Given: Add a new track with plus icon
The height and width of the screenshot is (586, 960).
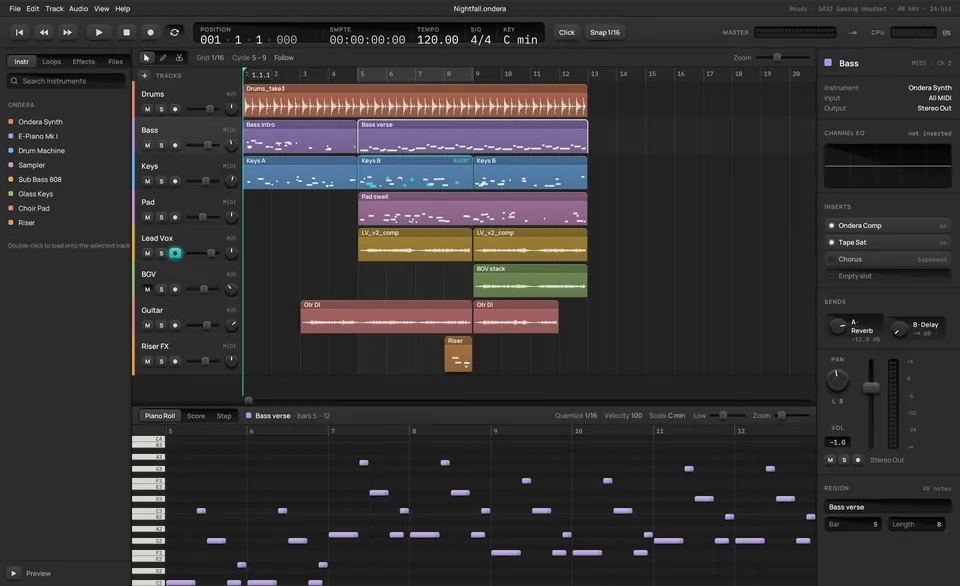Looking at the screenshot, I should (144, 75).
